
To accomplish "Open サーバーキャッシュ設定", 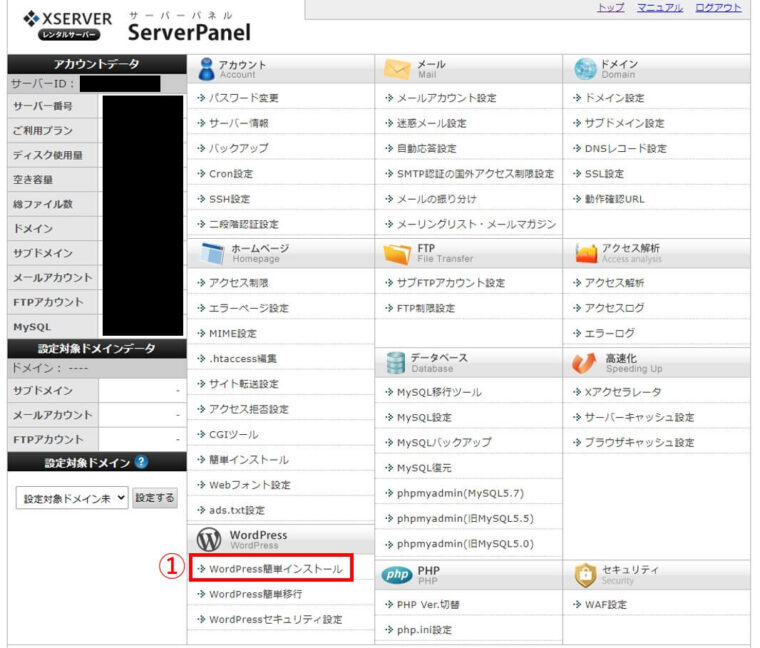I will pos(639,417).
